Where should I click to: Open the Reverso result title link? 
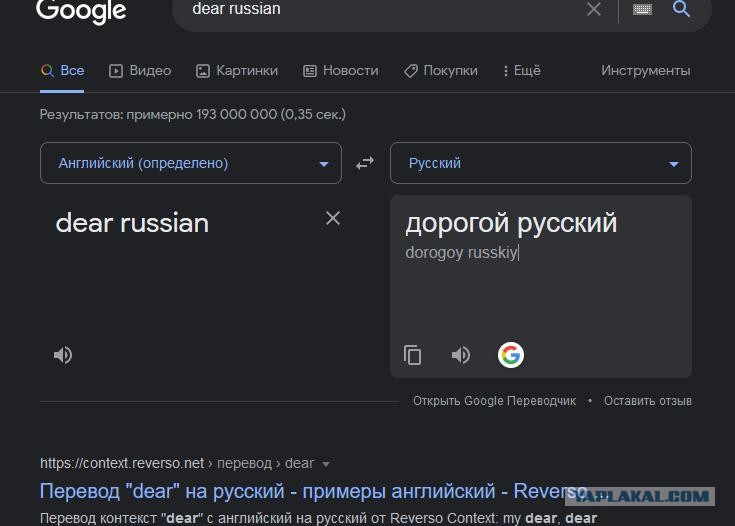(x=313, y=491)
